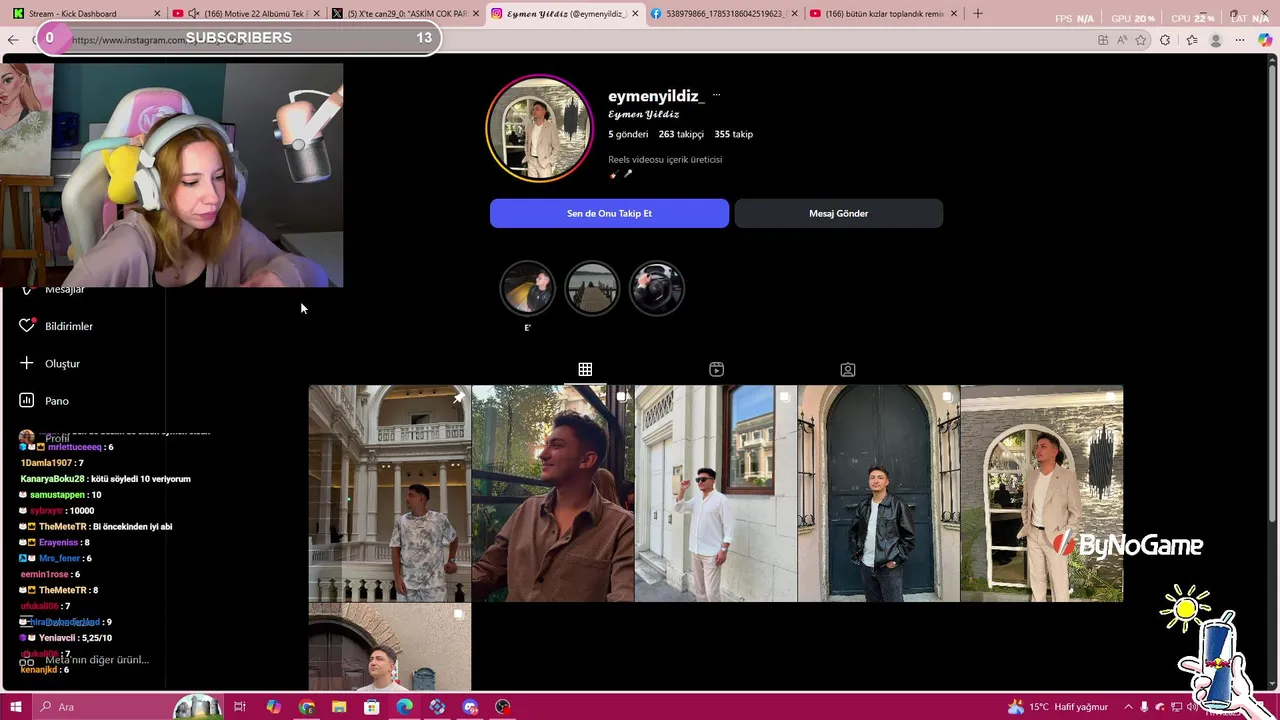Click the weather 15°C Hafif yağmur widget

pyautogui.click(x=1058, y=707)
